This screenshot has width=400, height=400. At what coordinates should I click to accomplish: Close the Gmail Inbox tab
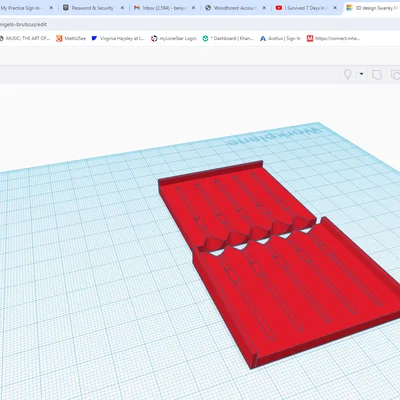(x=193, y=8)
